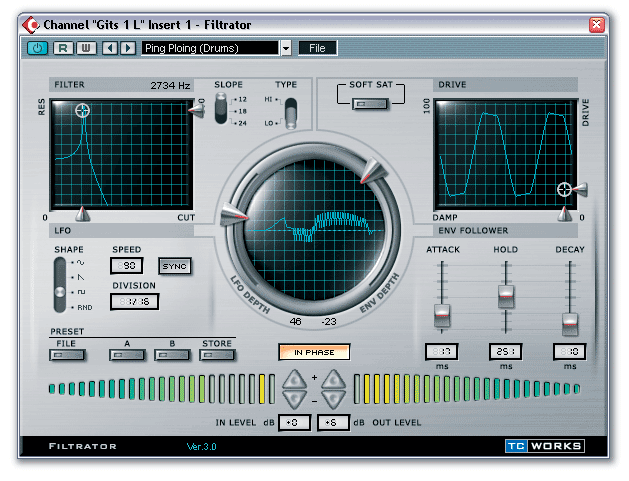
Task: Toggle the plugin power bypass button
Action: [x=37, y=48]
